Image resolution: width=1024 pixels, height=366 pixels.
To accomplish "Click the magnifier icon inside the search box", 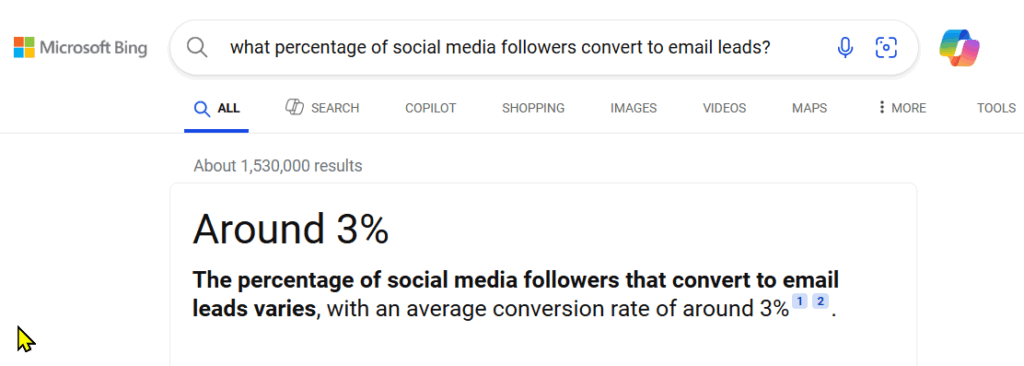I will point(197,47).
